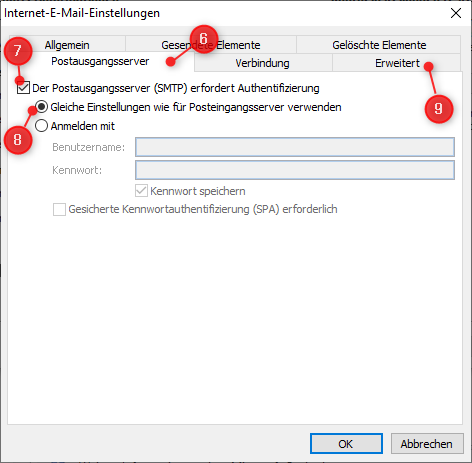Confirm settings with the OK button
This screenshot has width=472, height=463.
(346, 444)
